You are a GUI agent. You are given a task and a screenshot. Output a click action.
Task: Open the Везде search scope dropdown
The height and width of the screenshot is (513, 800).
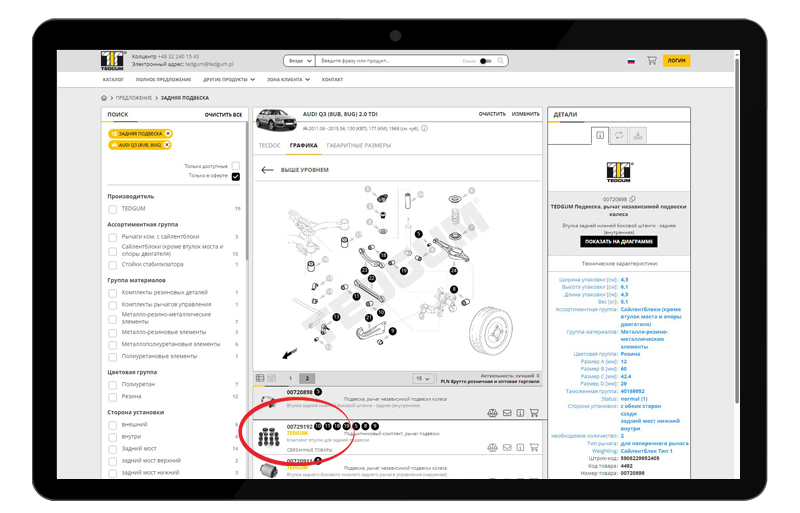tap(299, 61)
